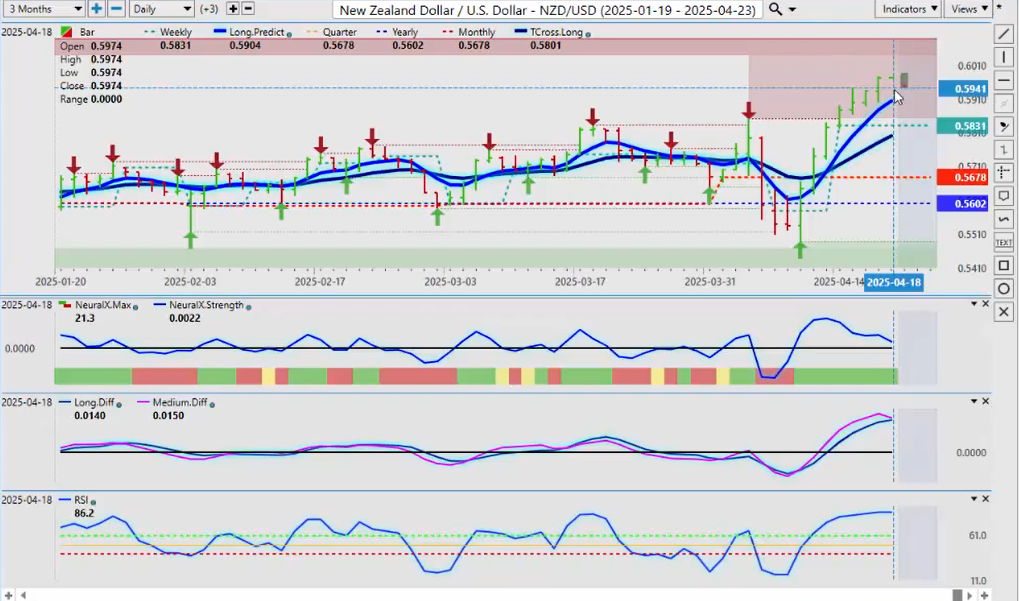Select the trend line drawing tool
Image resolution: width=1019 pixels, height=601 pixels.
point(1004,35)
